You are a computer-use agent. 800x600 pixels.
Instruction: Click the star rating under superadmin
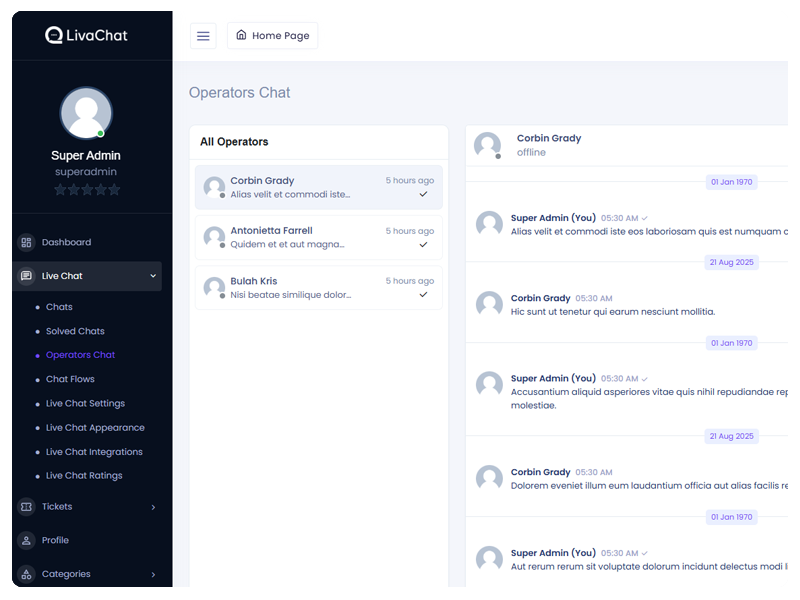(87, 190)
